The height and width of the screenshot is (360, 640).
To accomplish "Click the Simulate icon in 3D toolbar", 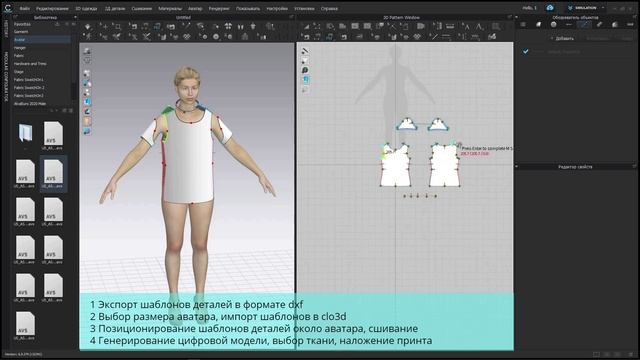I will tap(88, 27).
